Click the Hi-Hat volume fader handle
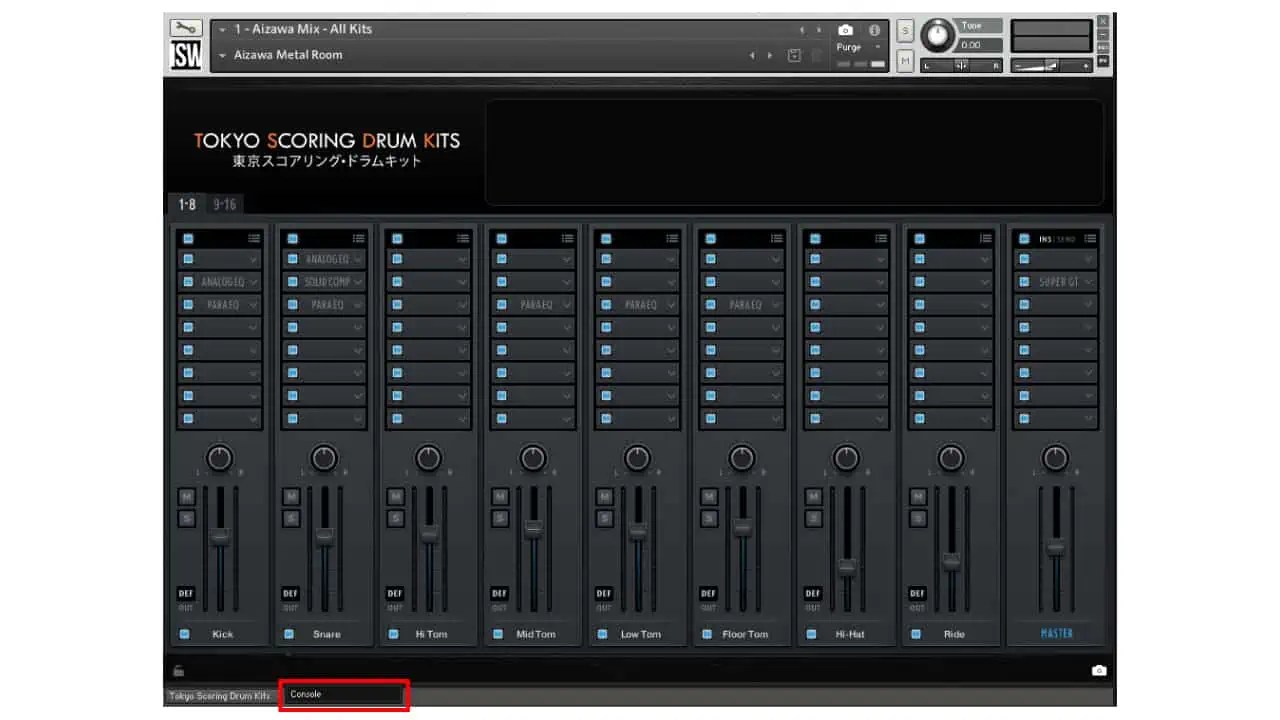Image resolution: width=1280 pixels, height=720 pixels. [847, 566]
